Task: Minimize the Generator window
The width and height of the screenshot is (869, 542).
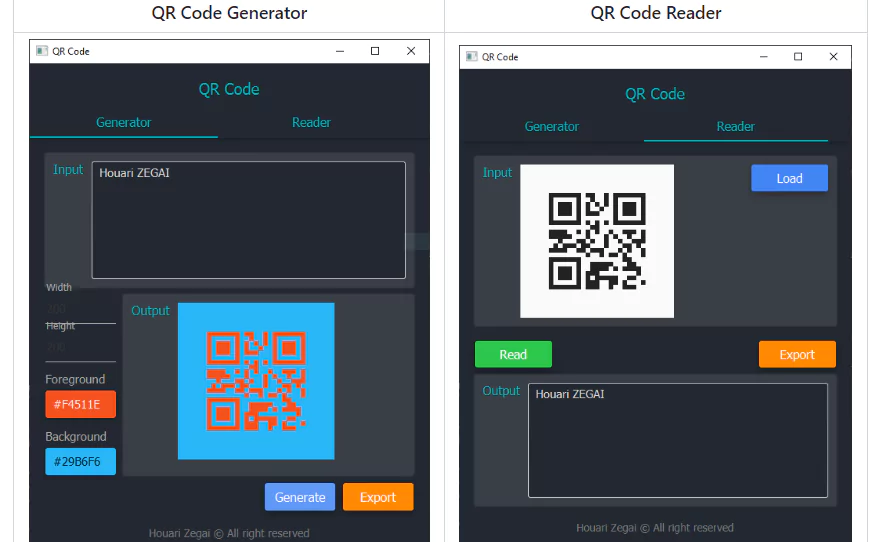Action: pyautogui.click(x=340, y=51)
